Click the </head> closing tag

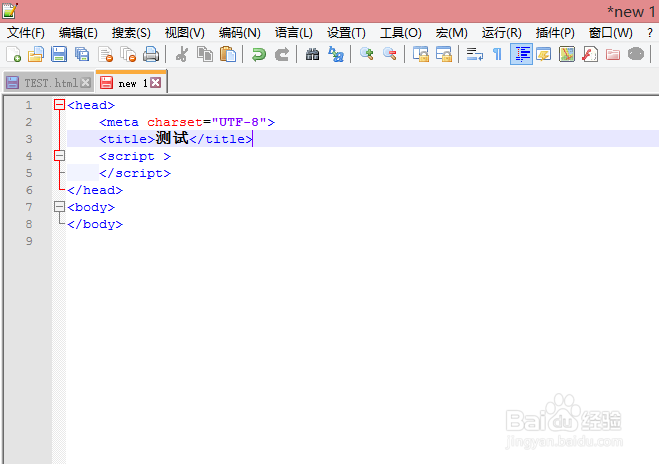point(95,190)
